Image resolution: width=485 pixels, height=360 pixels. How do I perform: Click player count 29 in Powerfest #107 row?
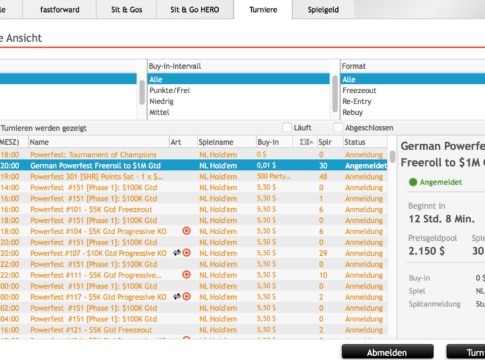point(323,253)
